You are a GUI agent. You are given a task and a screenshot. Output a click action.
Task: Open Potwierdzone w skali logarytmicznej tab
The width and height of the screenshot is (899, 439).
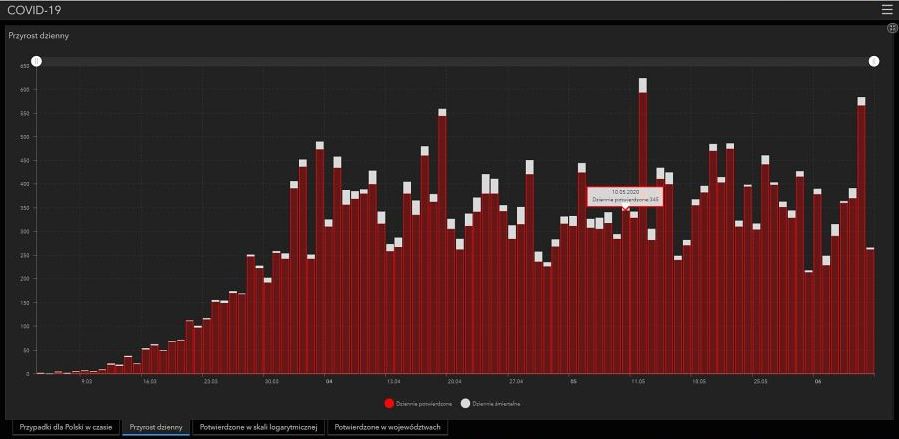point(258,427)
